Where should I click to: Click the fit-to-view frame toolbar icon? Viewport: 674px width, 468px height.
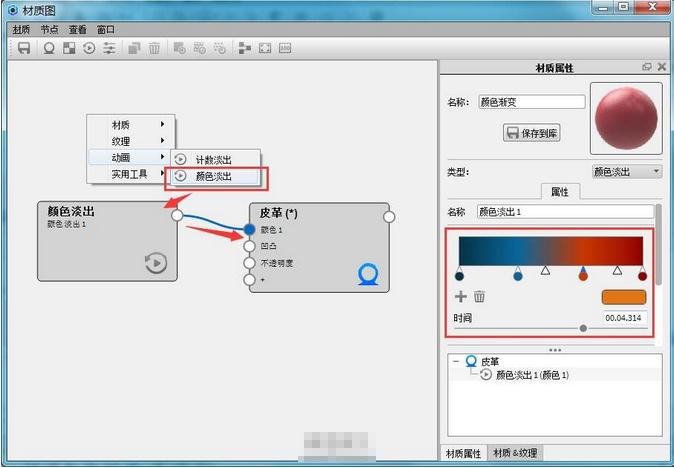tap(265, 48)
